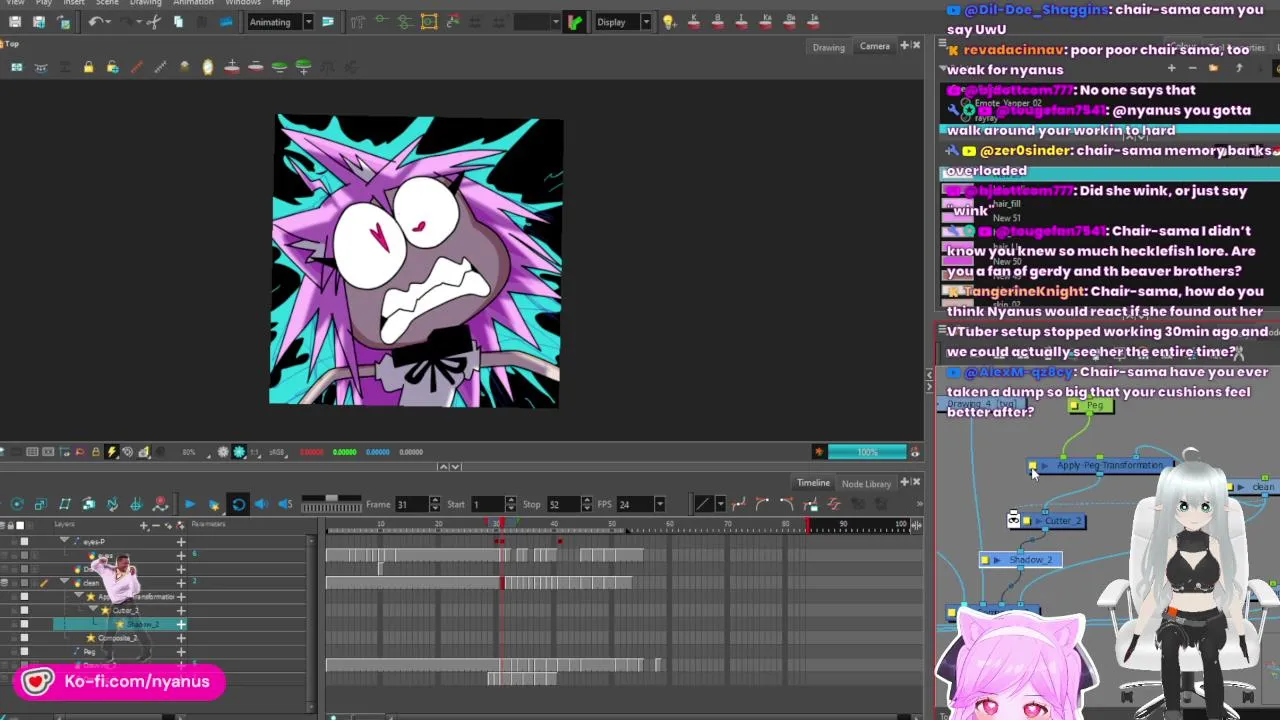Image resolution: width=1280 pixels, height=720 pixels.
Task: Click the Delete Layers minus icon in the Layers header
Action: [156, 525]
